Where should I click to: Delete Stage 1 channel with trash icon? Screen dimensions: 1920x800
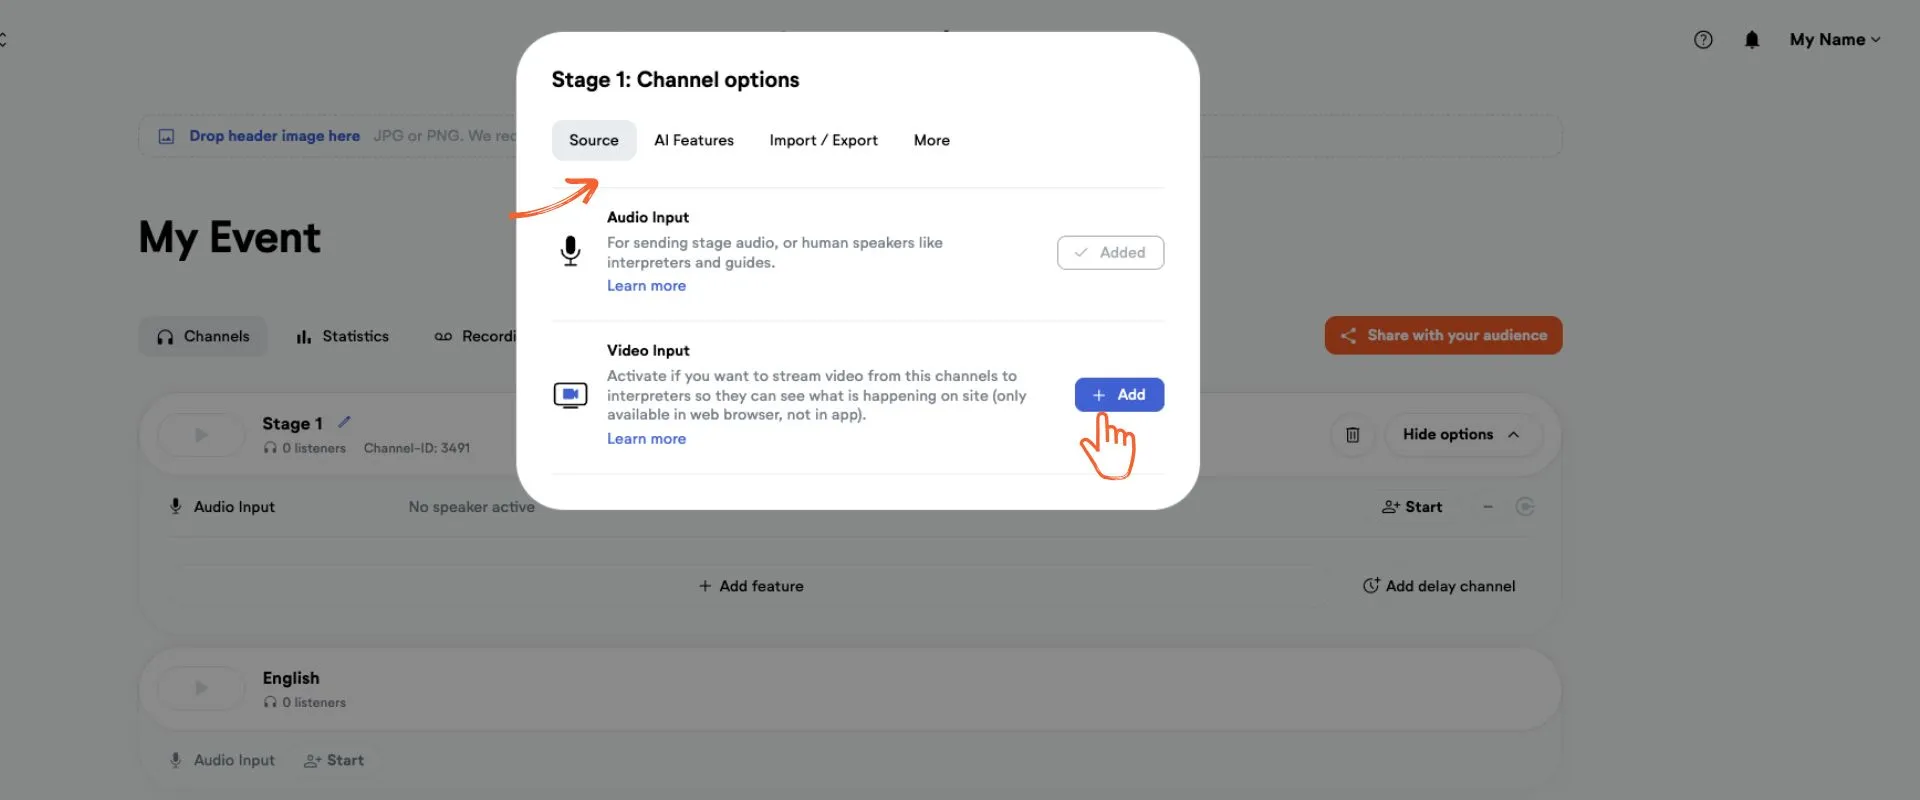point(1352,435)
